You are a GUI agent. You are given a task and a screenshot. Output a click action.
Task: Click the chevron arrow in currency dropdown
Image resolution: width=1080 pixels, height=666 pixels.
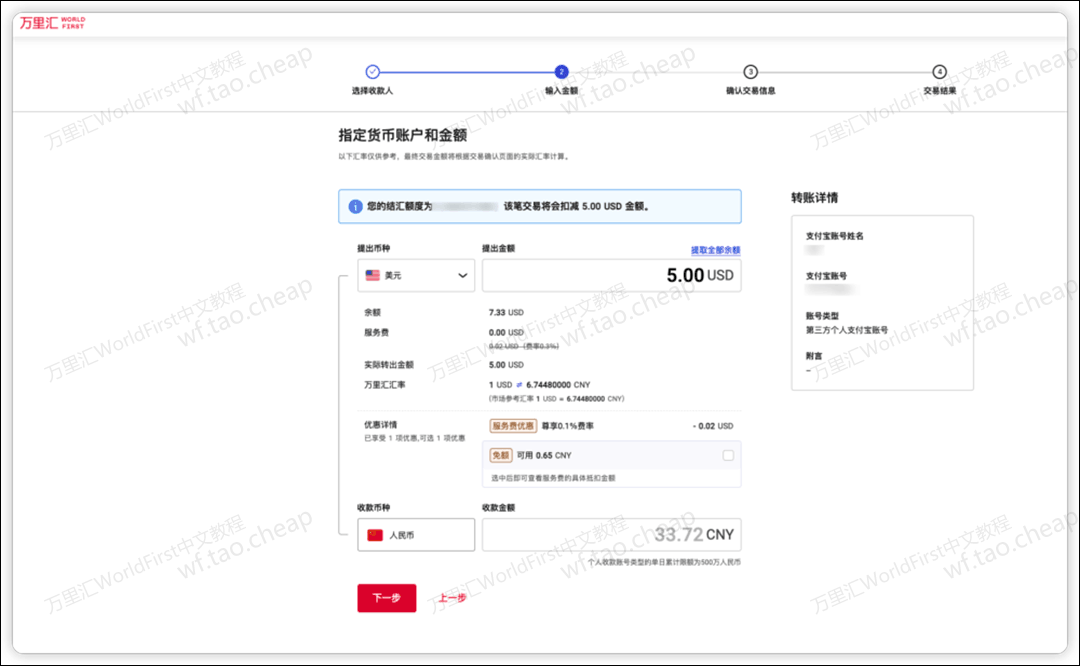[463, 275]
